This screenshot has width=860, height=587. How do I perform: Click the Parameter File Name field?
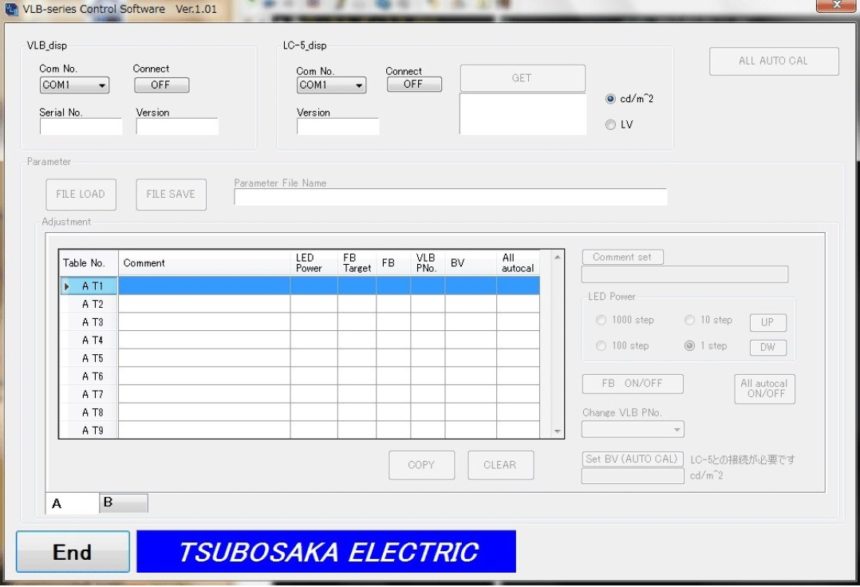(451, 197)
